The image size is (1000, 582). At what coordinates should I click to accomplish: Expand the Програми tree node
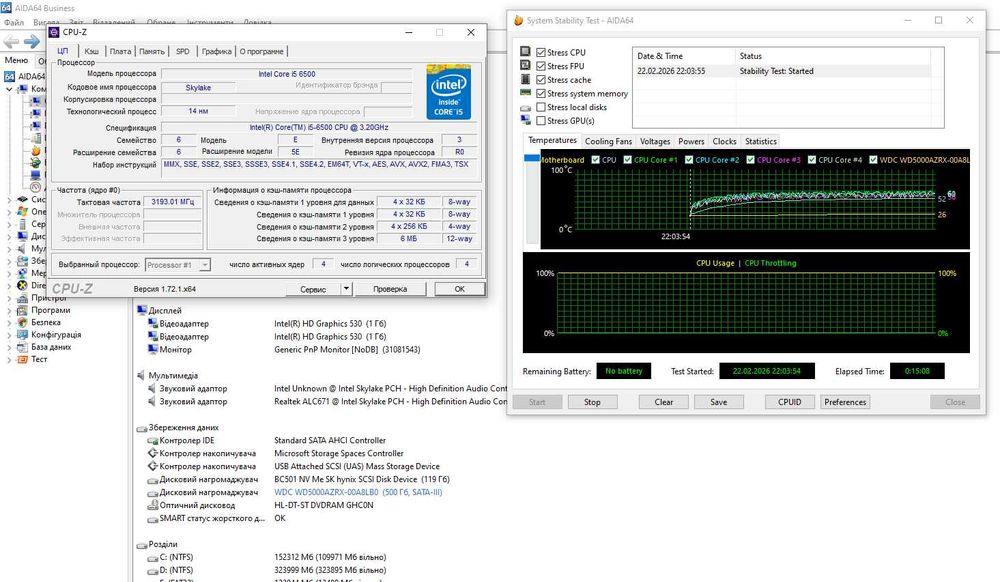(x=9, y=310)
